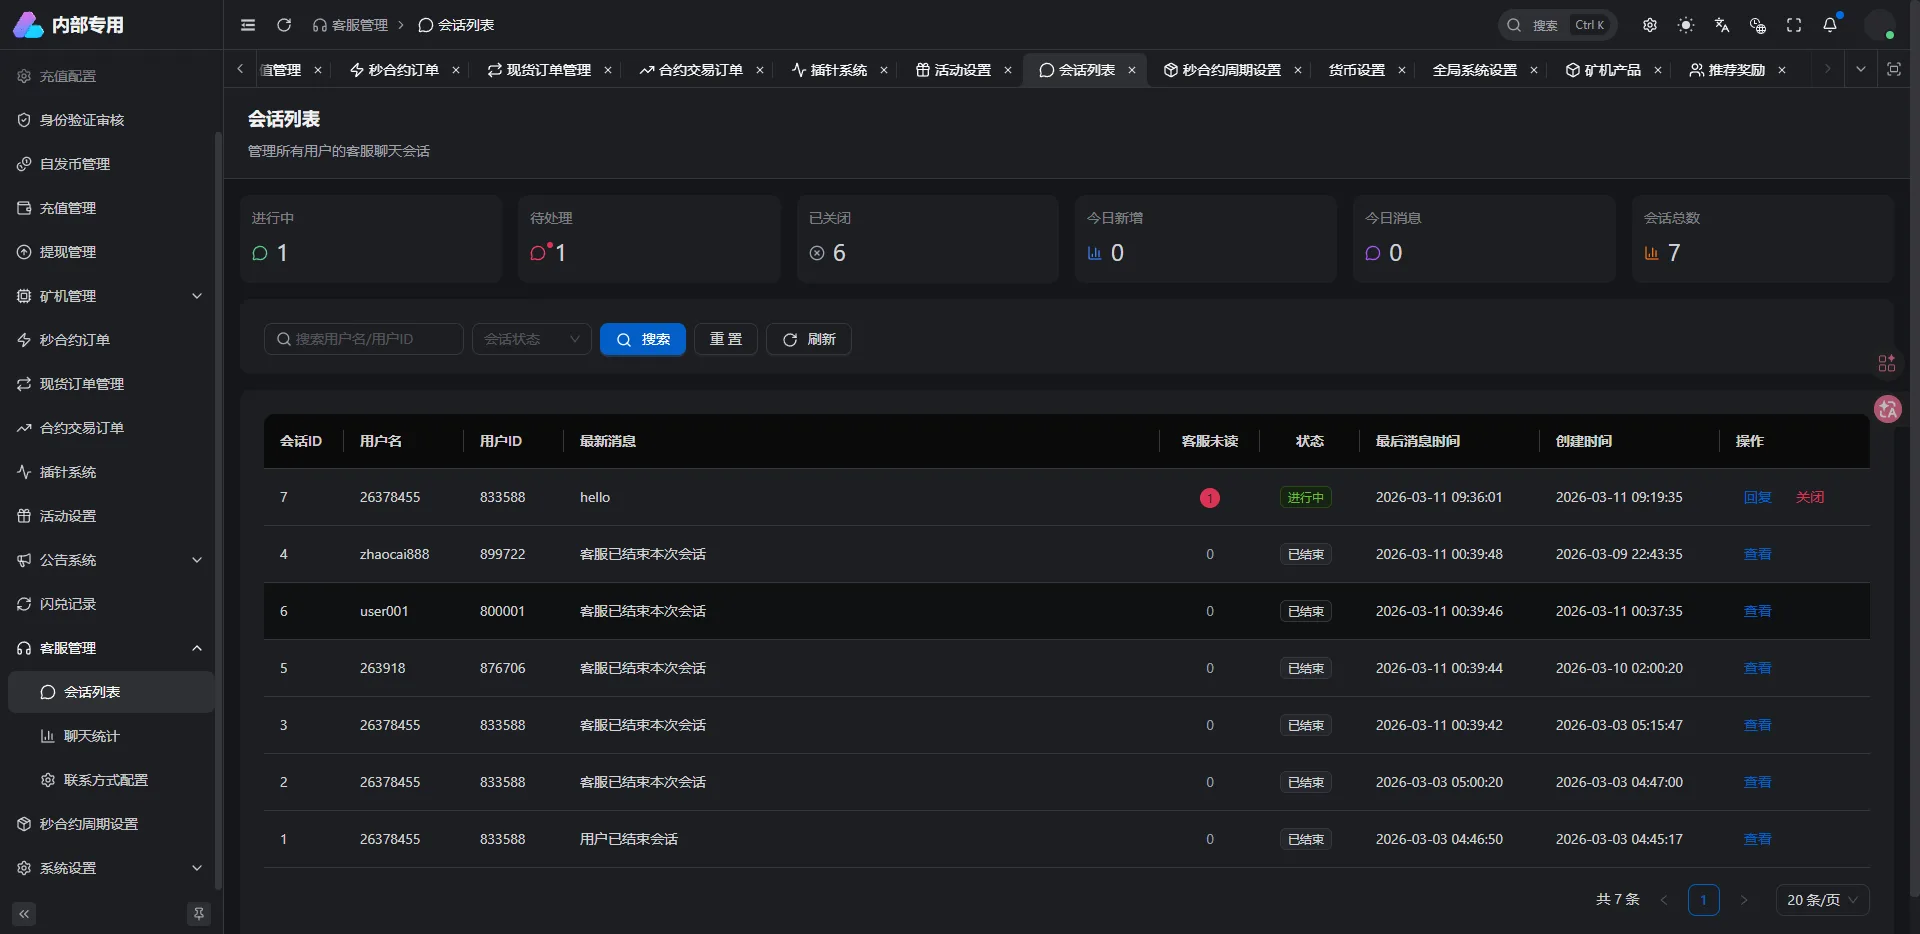Select page 1 in pagination
Screen dimensions: 1920x934
pyautogui.click(x=1704, y=900)
